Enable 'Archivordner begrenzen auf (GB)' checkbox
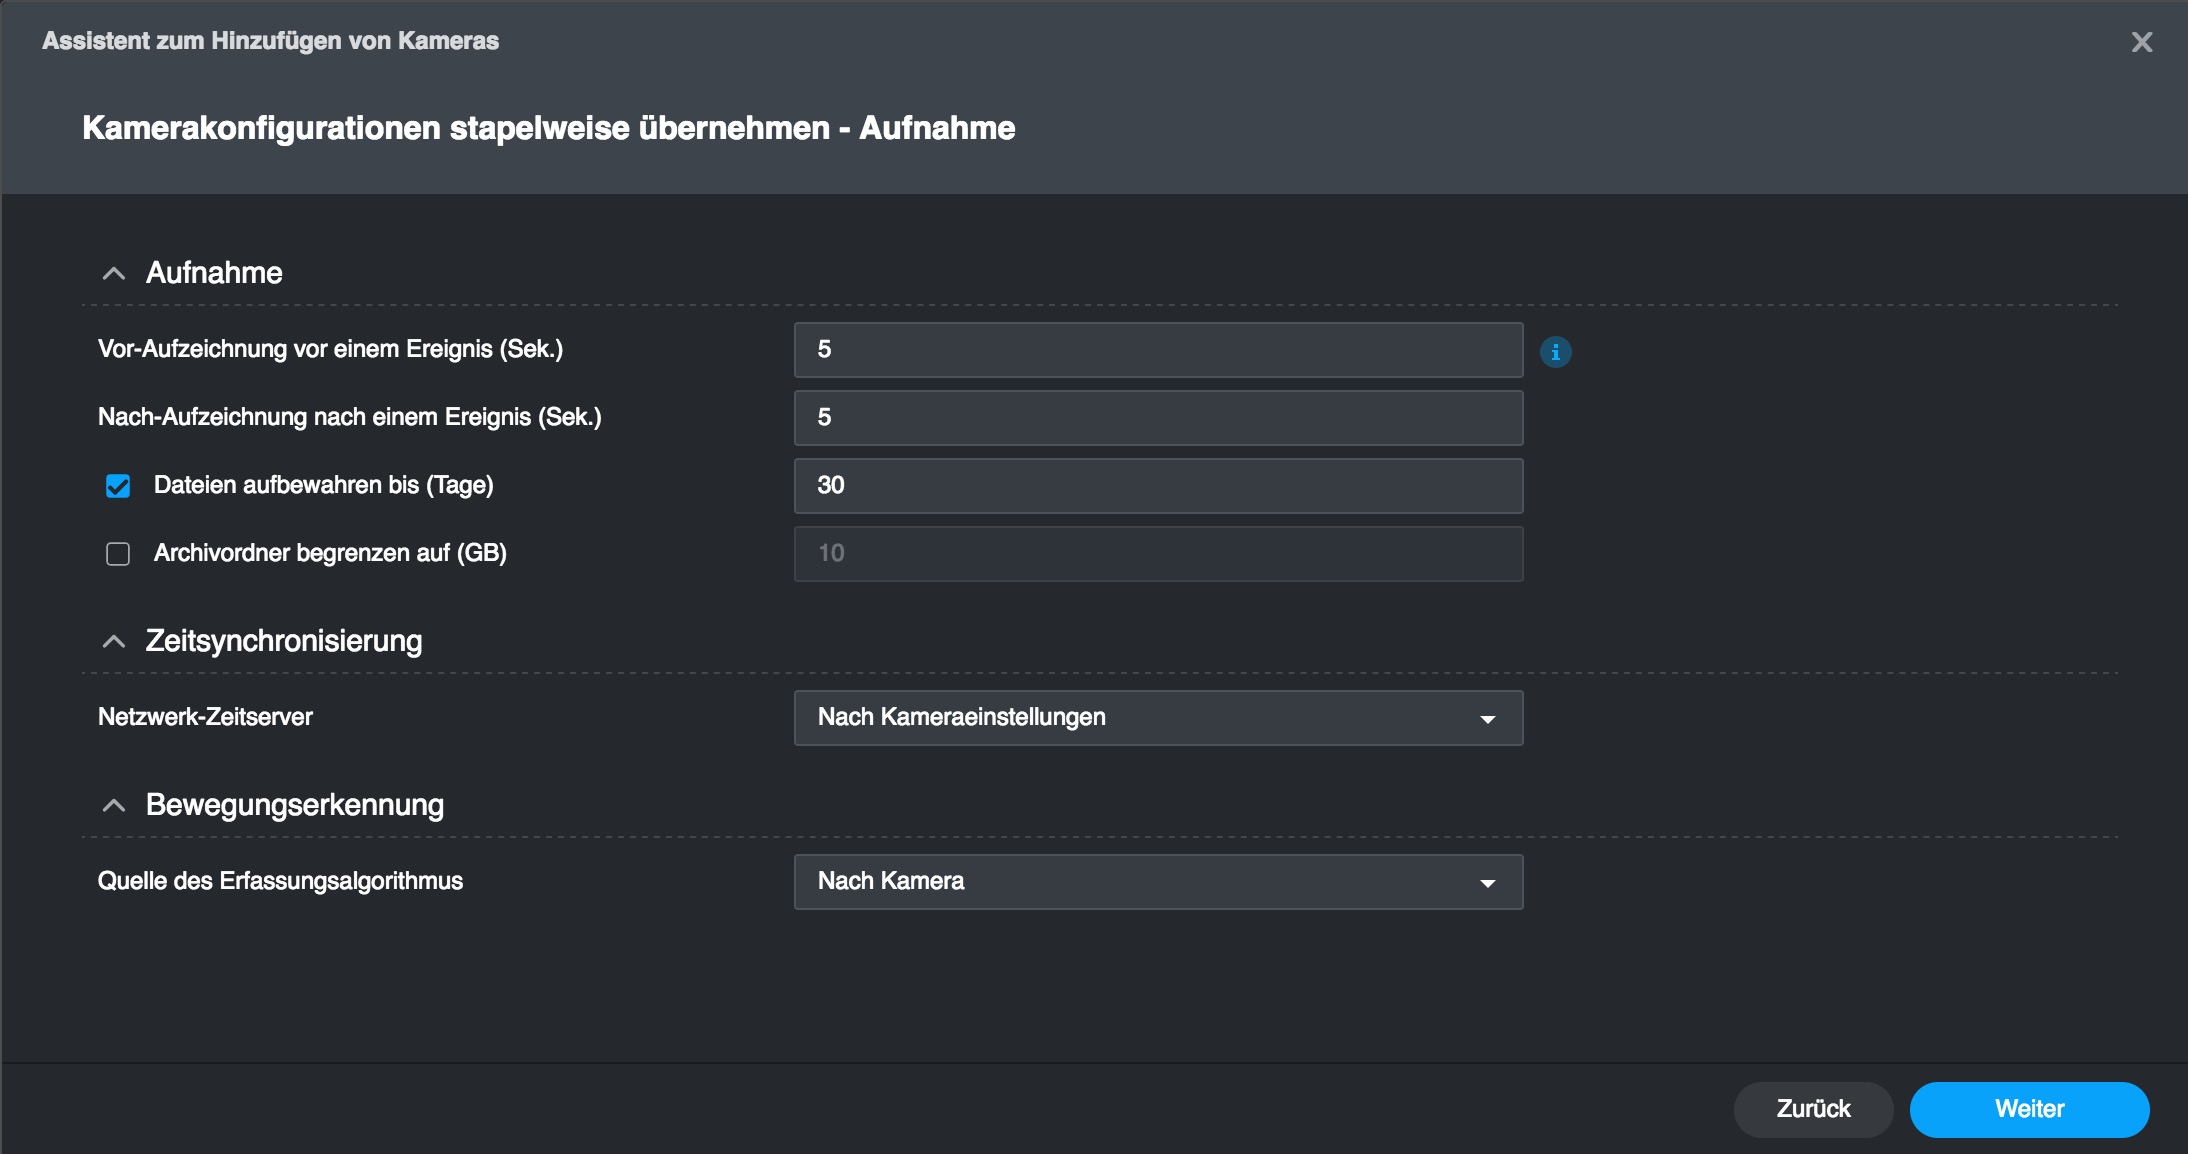 click(118, 554)
